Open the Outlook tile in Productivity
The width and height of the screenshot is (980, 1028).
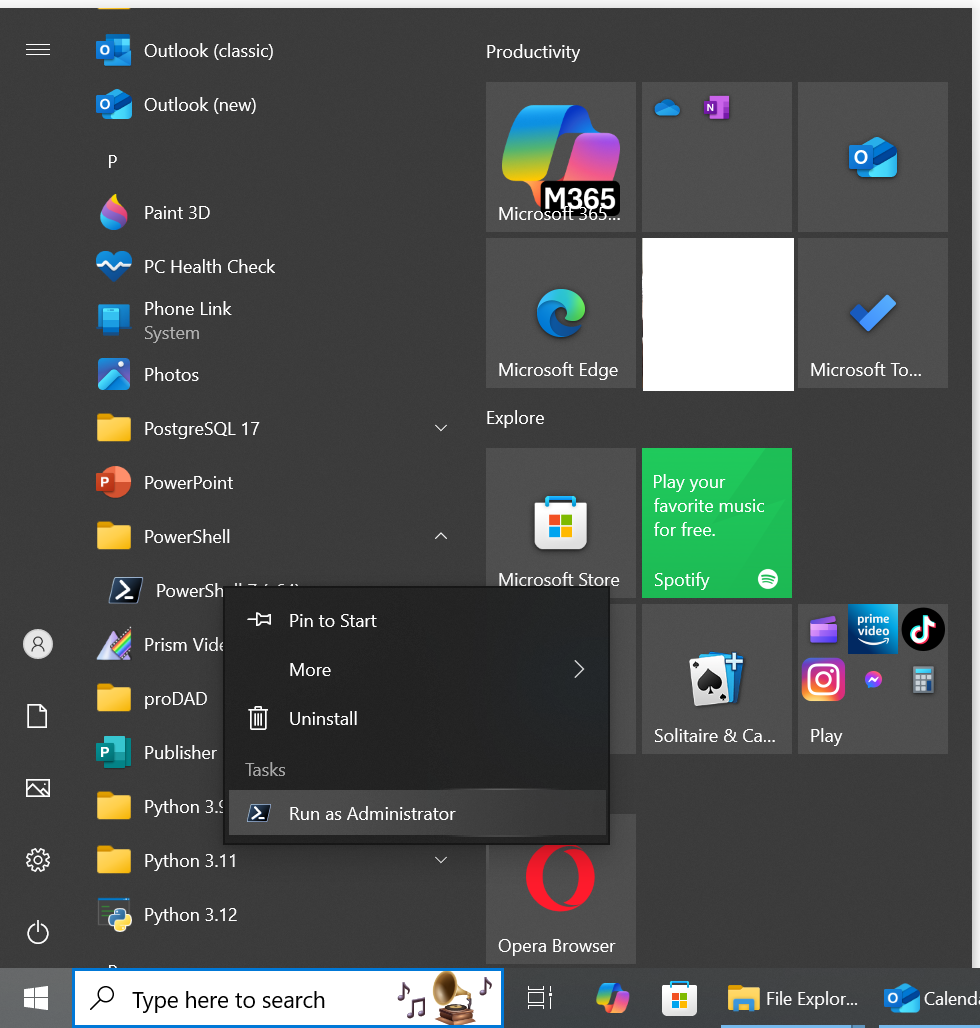point(872,157)
